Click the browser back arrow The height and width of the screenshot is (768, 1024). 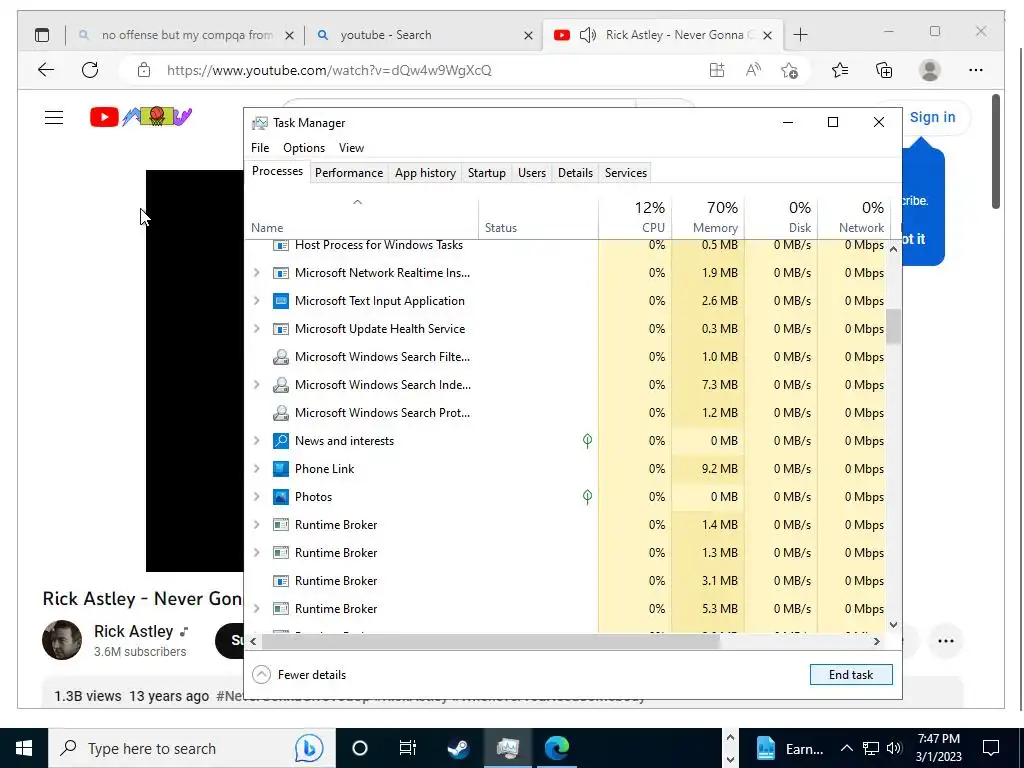[46, 70]
